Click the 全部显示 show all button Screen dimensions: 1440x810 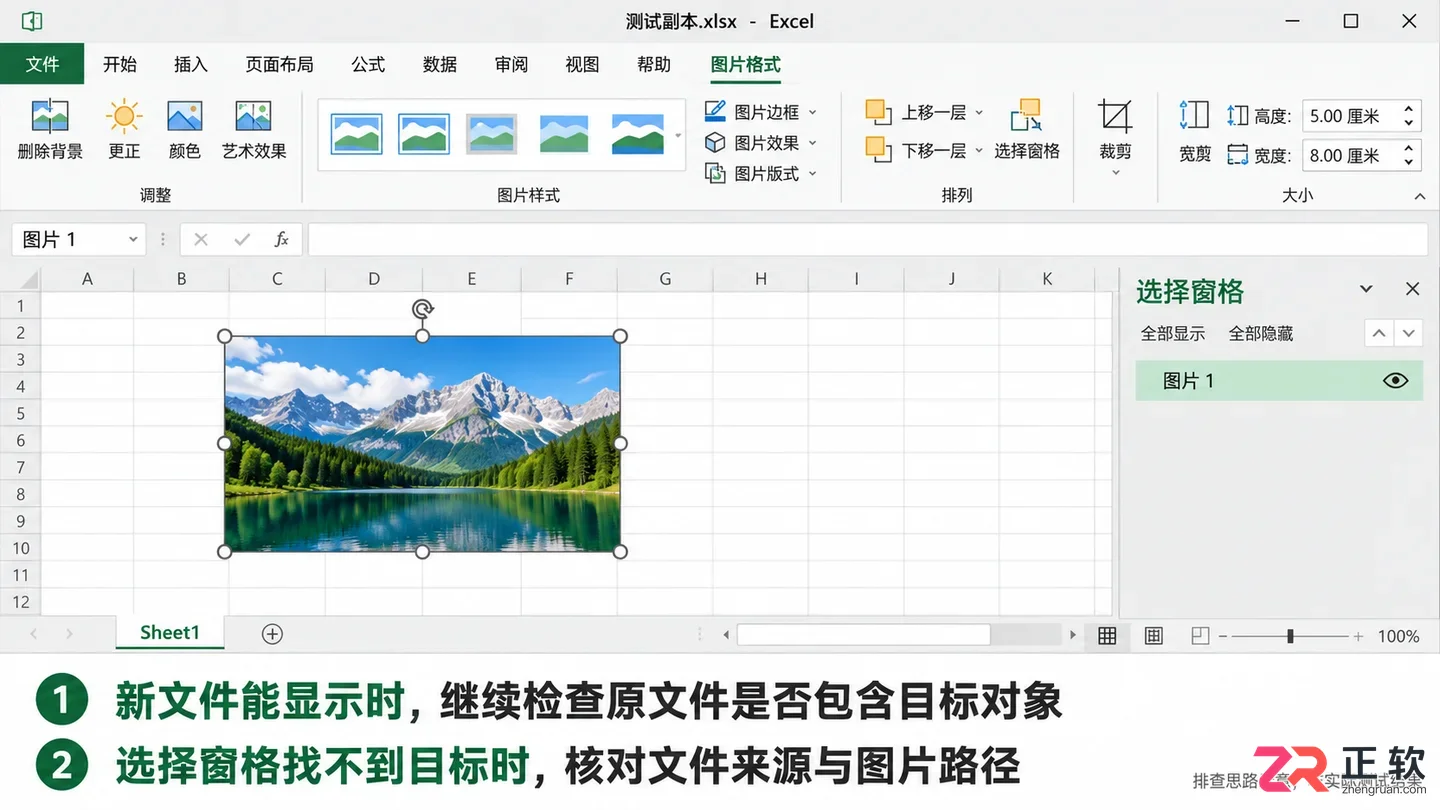coord(1173,334)
